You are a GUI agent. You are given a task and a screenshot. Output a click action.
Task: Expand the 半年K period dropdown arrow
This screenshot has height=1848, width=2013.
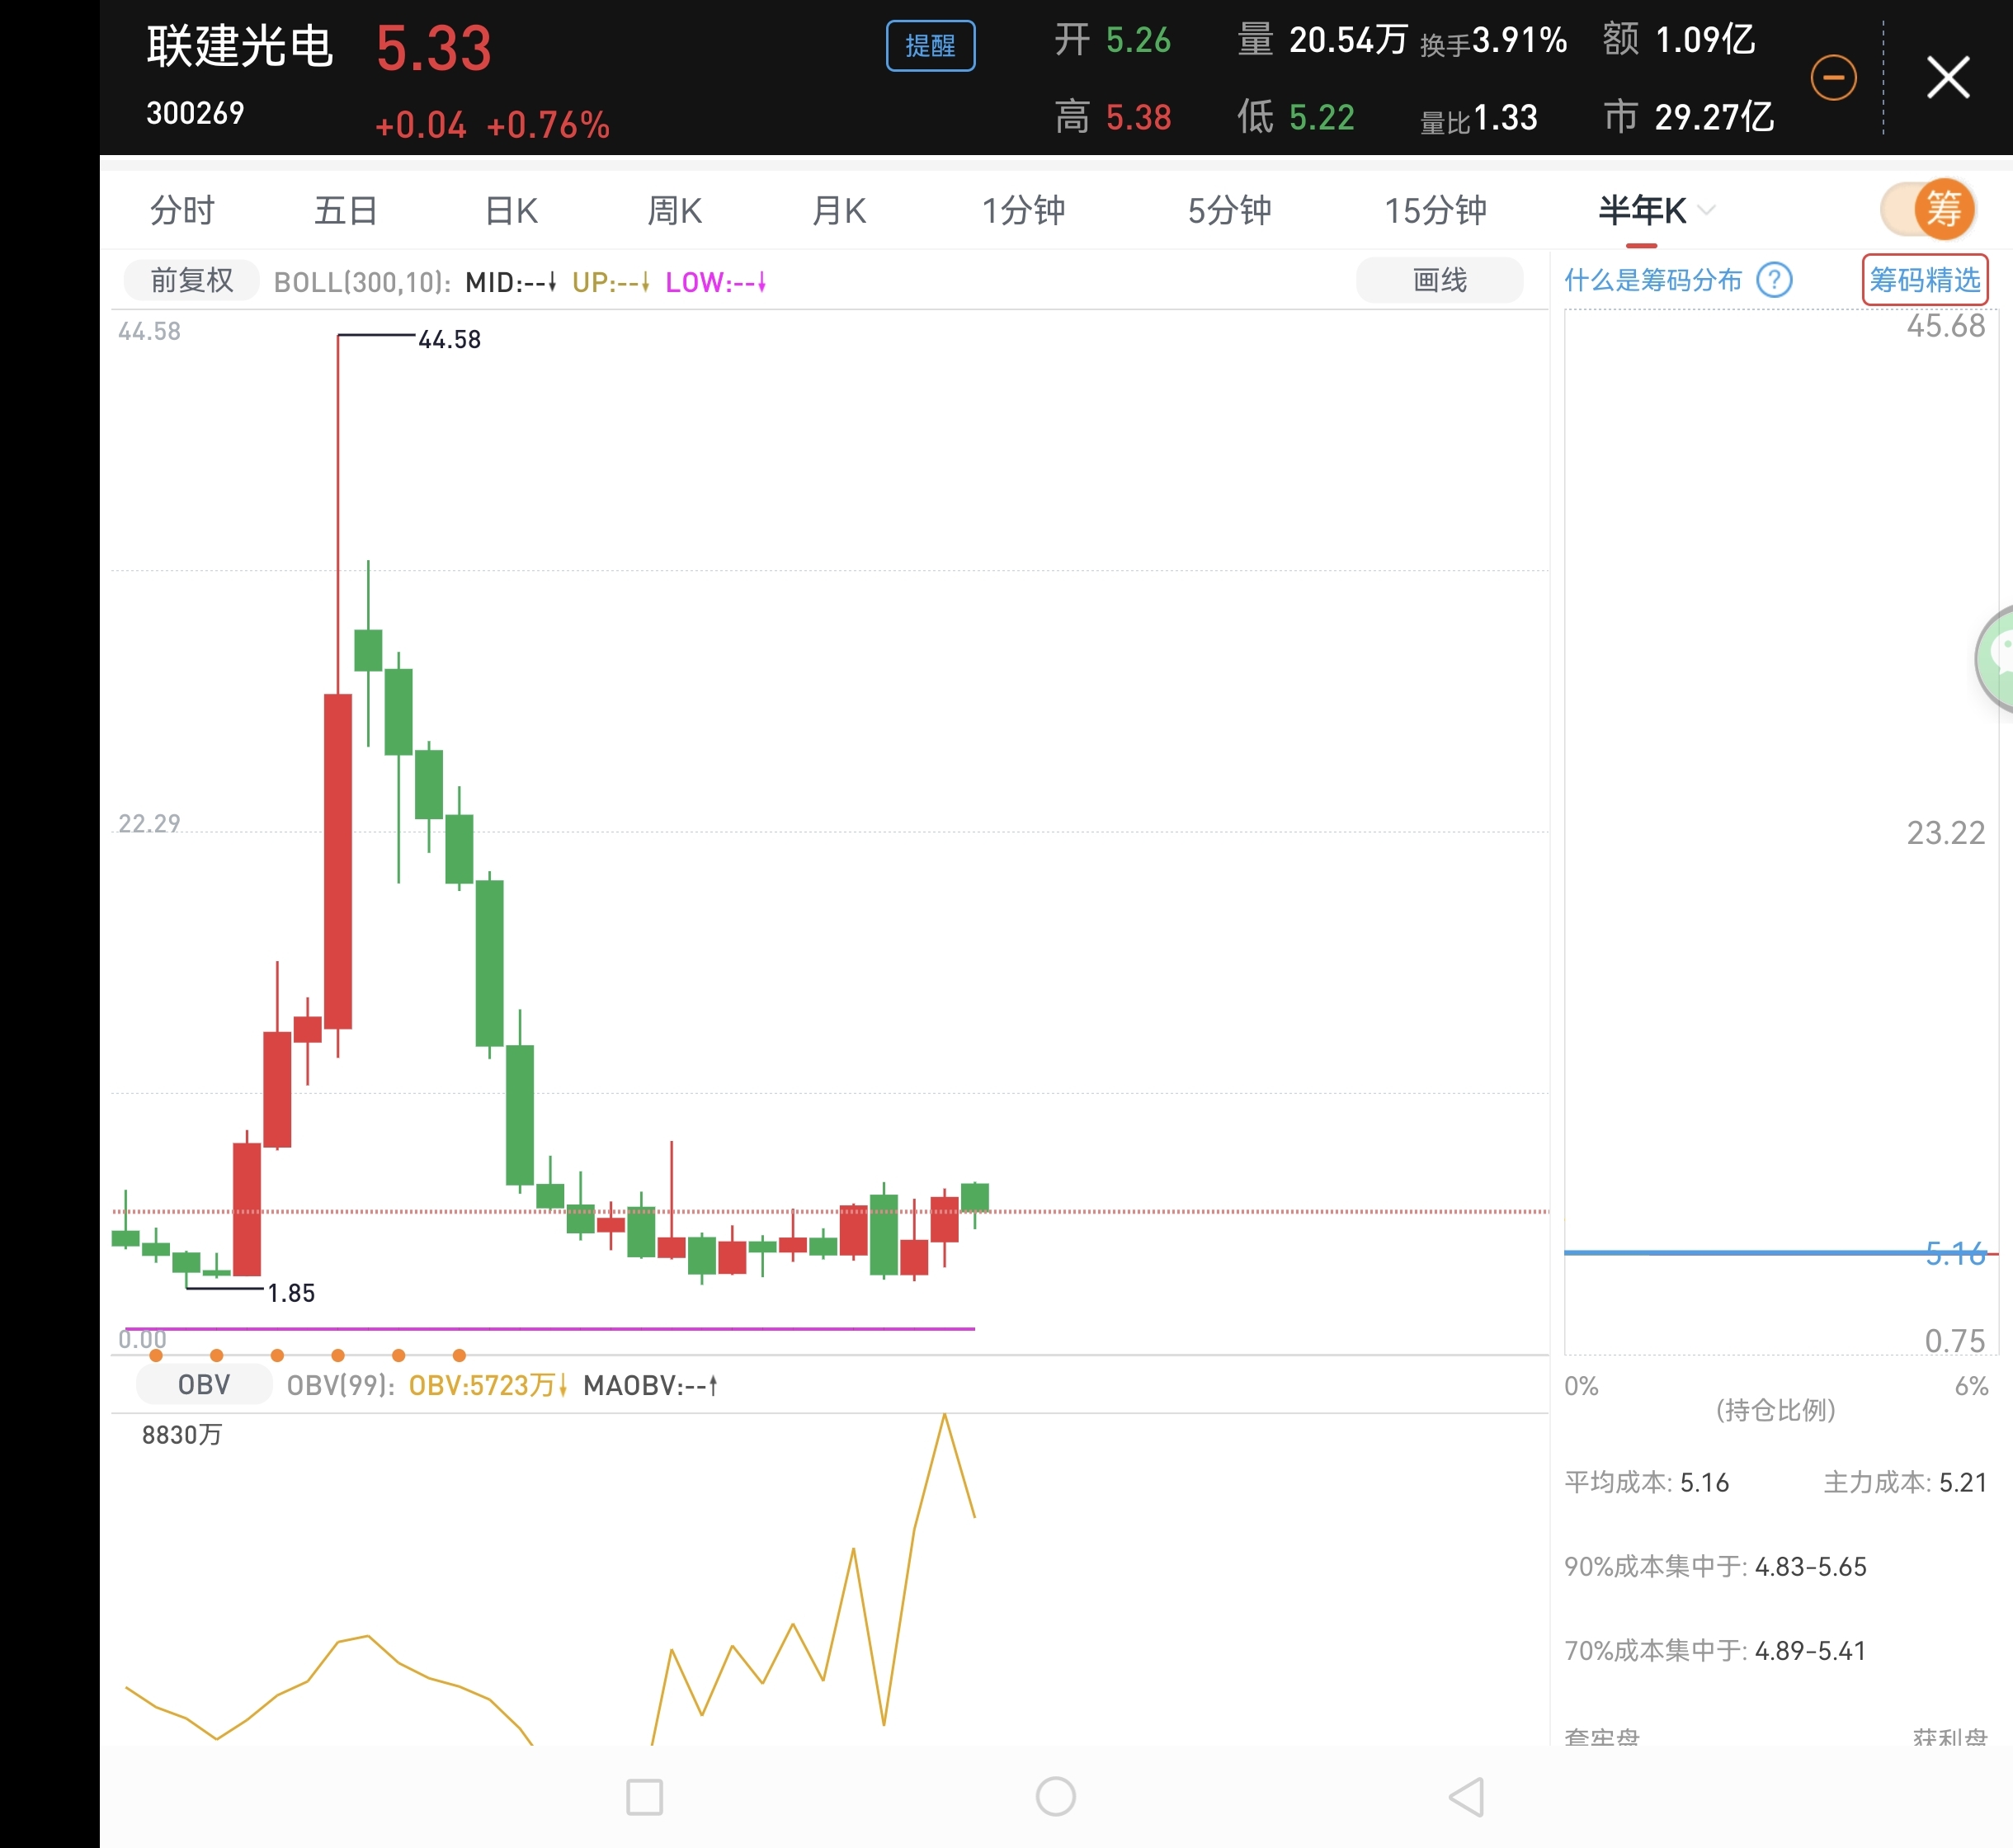tap(1707, 210)
